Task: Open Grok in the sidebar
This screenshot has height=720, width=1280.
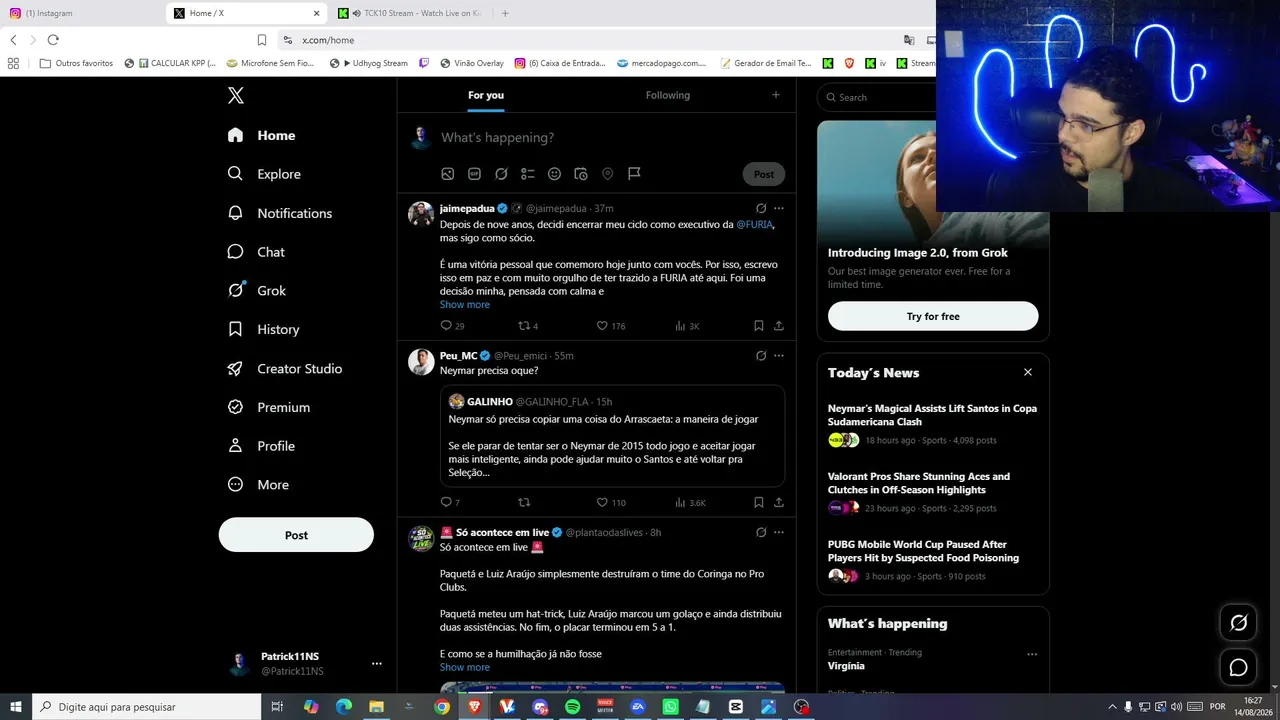Action: coord(257,291)
